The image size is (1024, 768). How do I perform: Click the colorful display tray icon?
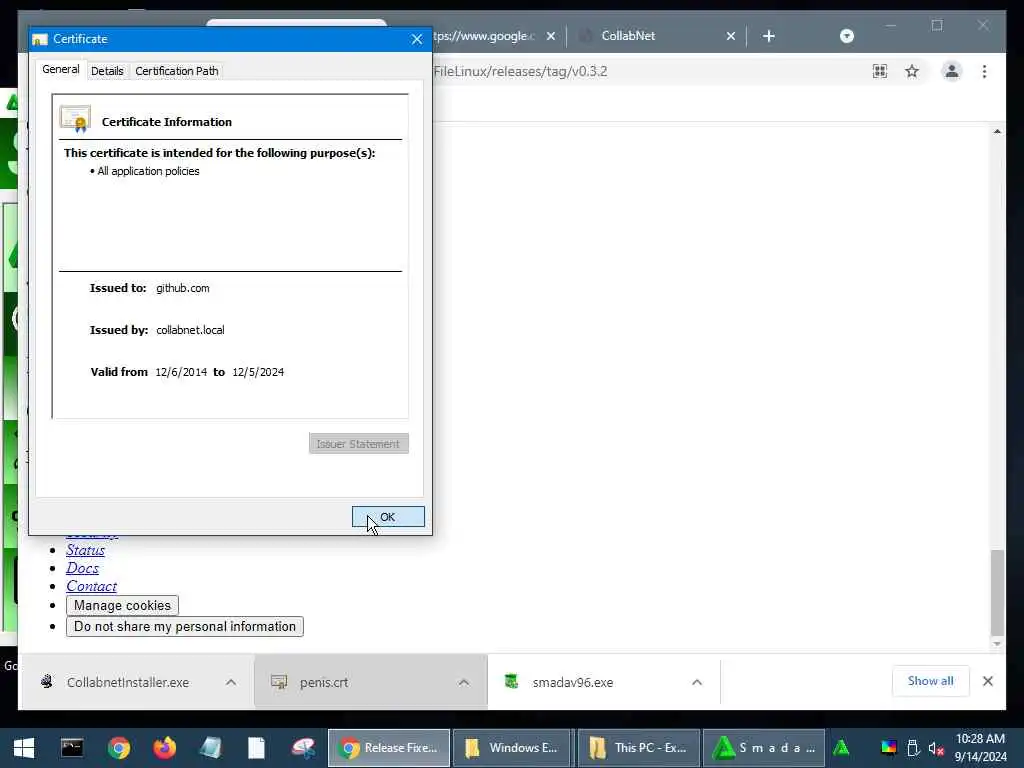(889, 748)
